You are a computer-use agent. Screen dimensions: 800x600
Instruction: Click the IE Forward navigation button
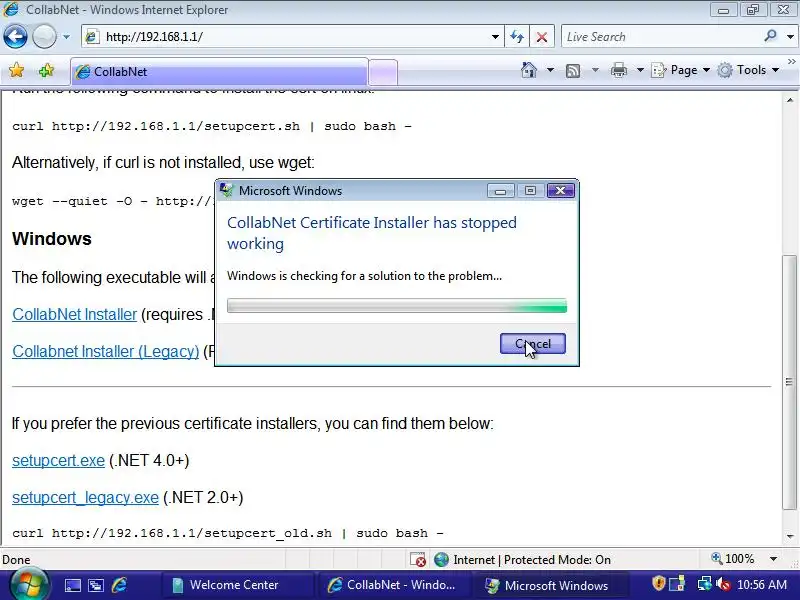tap(44, 37)
